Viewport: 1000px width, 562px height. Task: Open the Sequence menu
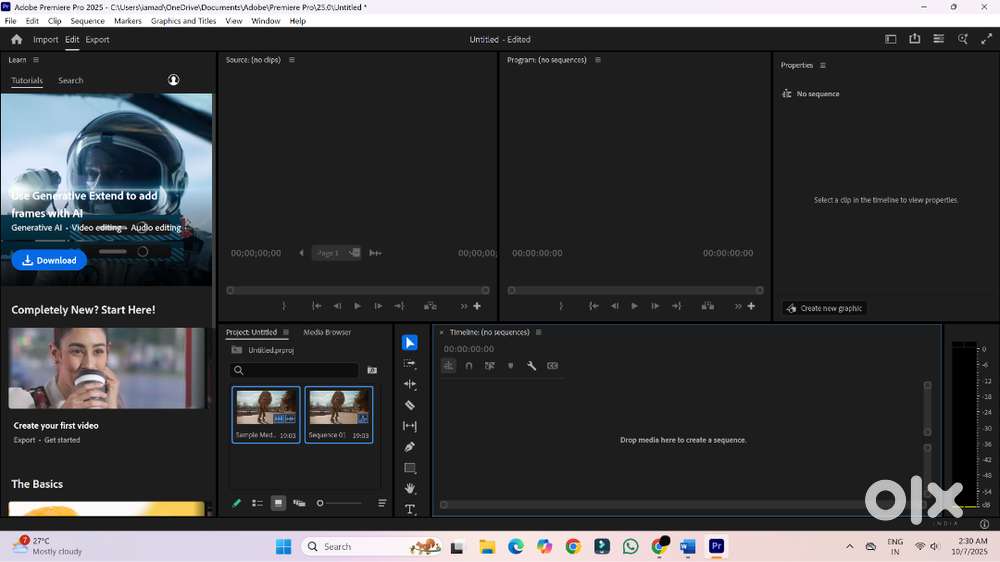87,20
